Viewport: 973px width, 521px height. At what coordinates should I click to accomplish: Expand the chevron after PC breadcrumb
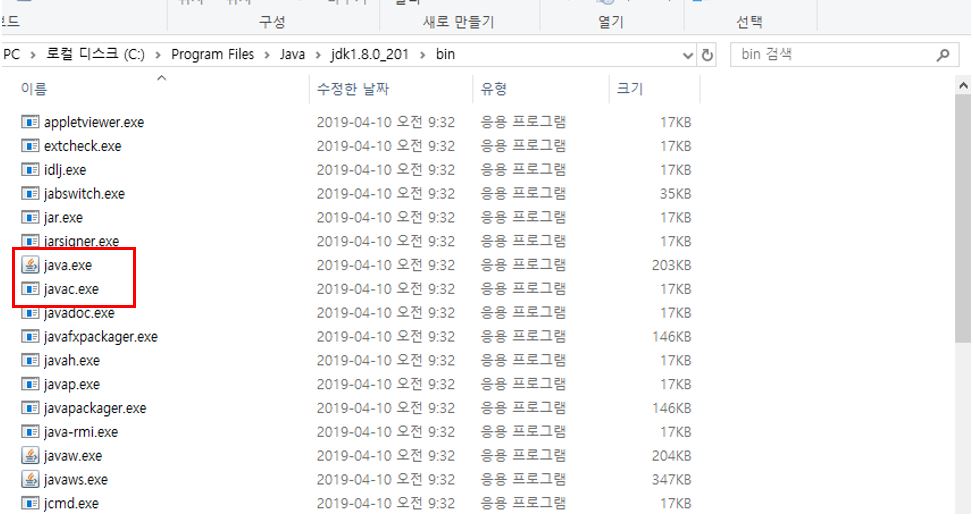coord(33,55)
